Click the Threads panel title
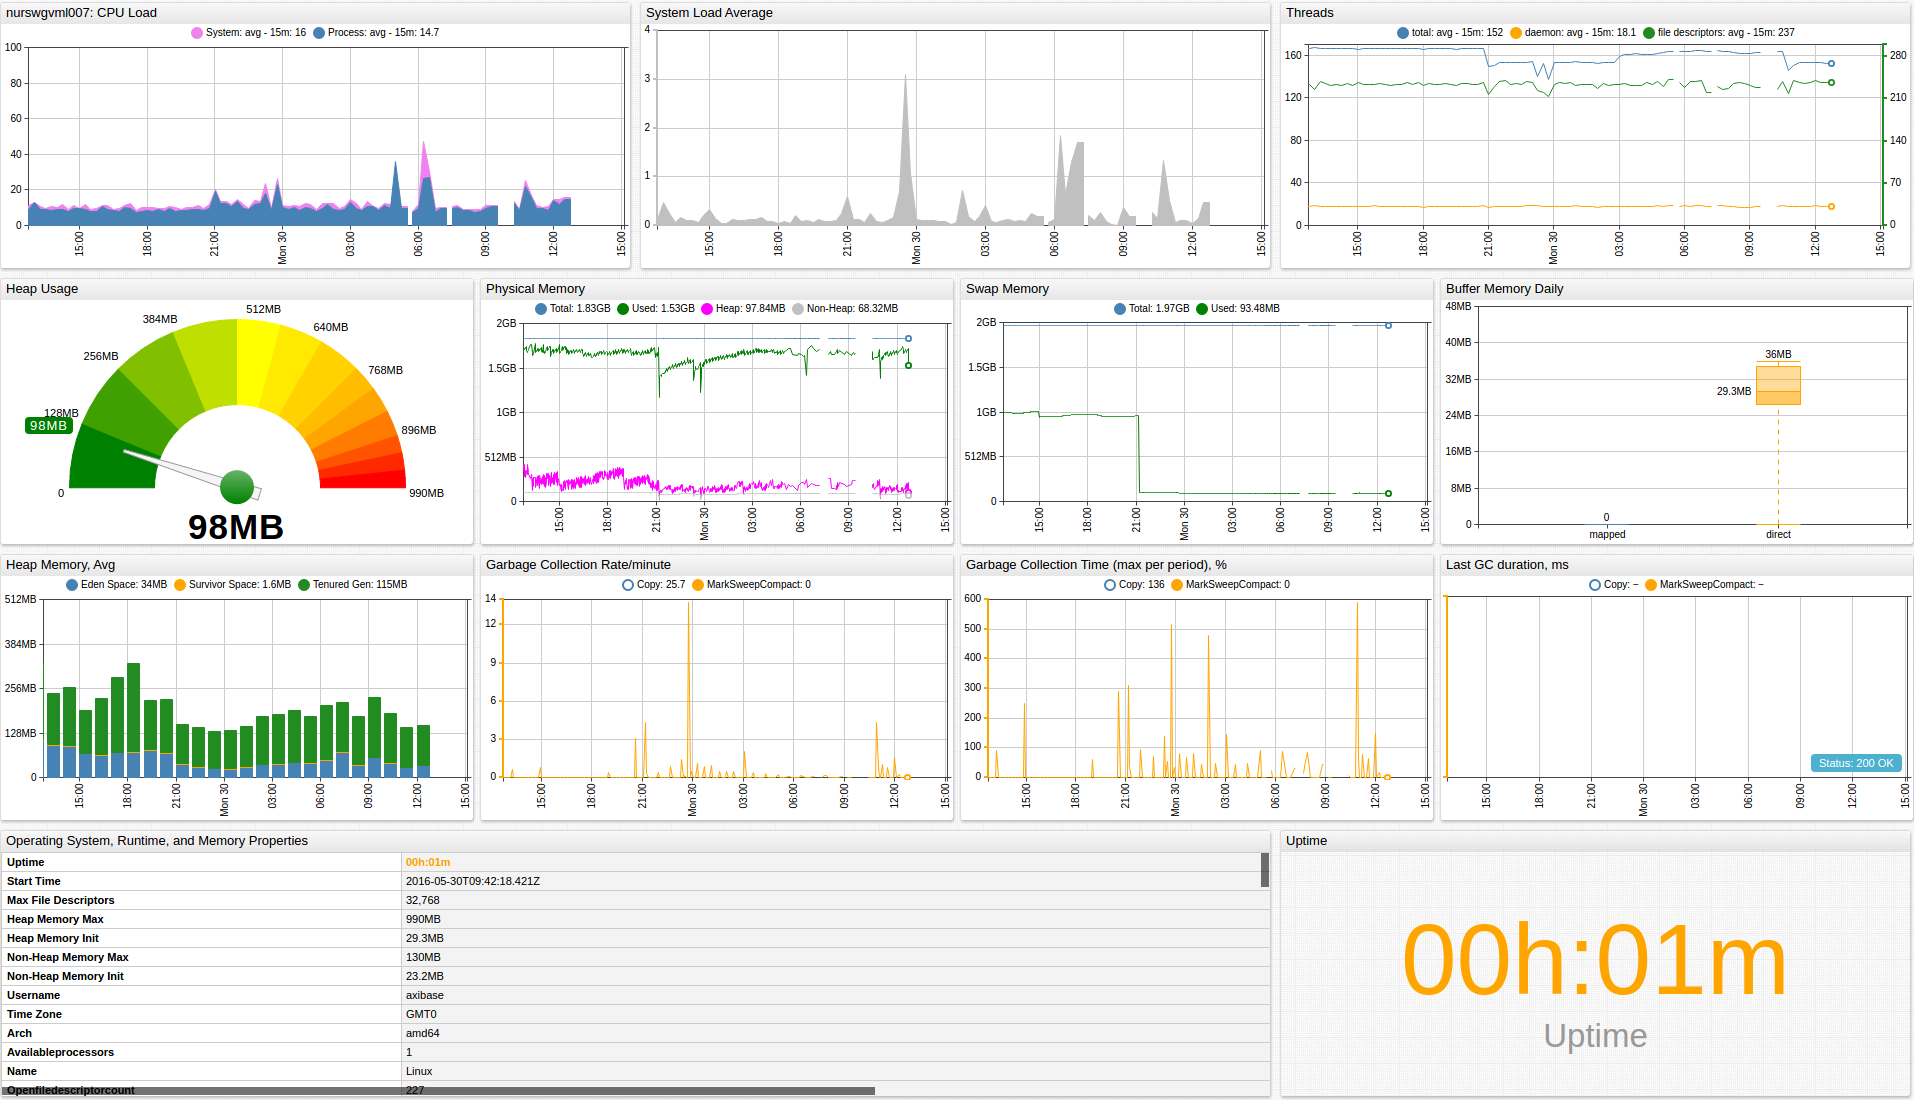Image resolution: width=1914 pixels, height=1100 pixels. point(1310,13)
